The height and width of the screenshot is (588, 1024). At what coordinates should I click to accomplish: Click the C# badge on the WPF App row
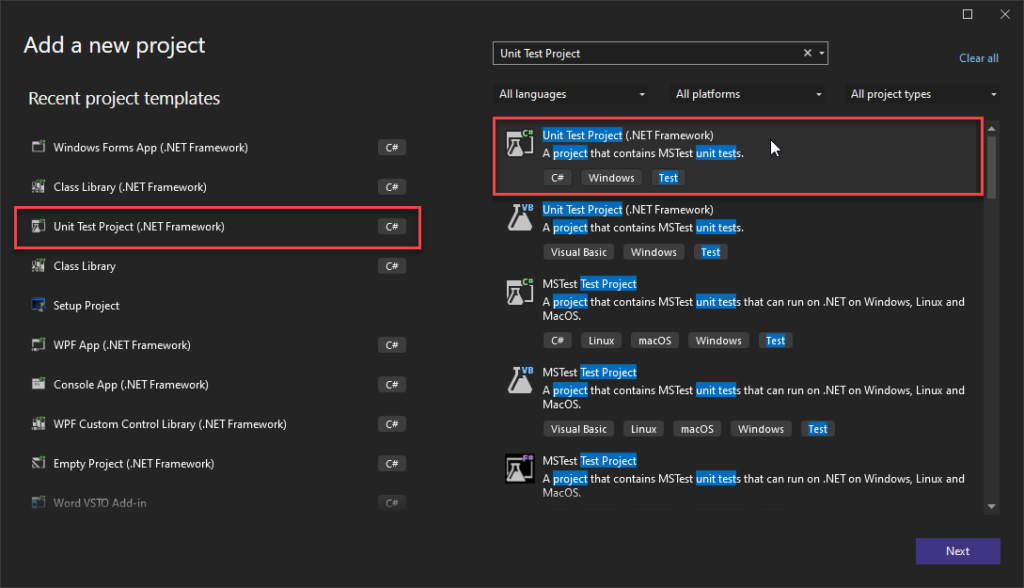(392, 345)
